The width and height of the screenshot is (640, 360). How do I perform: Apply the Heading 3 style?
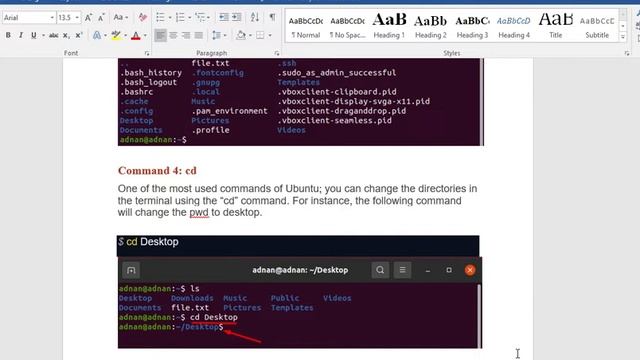(472, 27)
